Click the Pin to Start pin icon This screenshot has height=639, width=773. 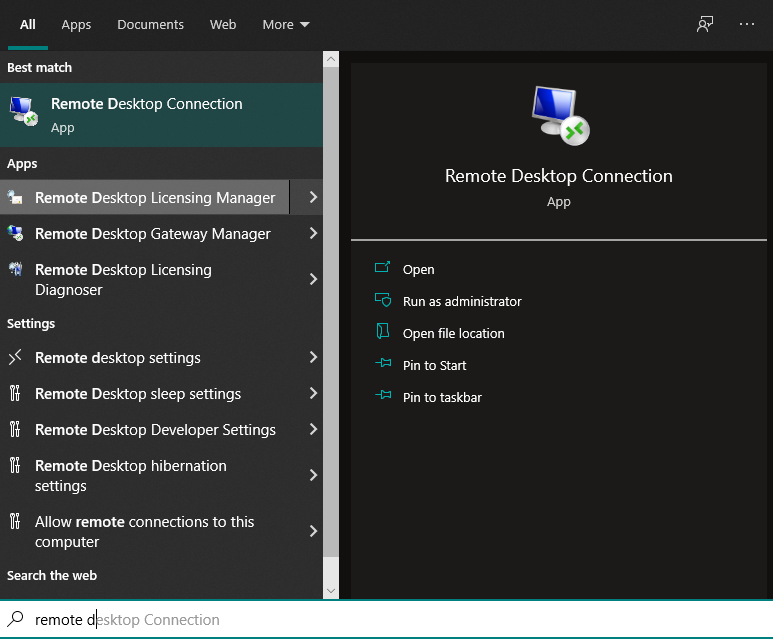(383, 363)
